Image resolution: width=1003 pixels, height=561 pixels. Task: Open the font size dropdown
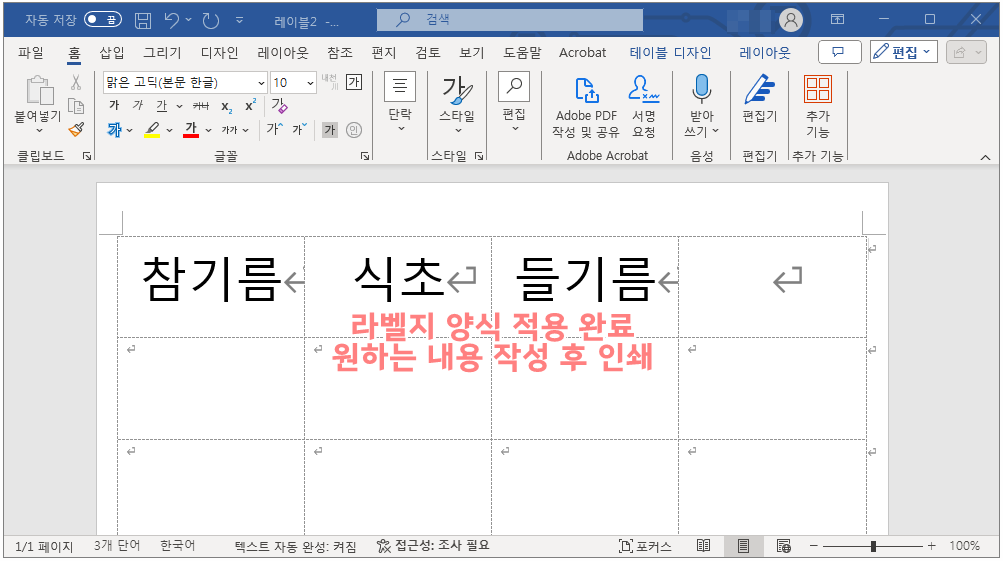click(x=310, y=83)
